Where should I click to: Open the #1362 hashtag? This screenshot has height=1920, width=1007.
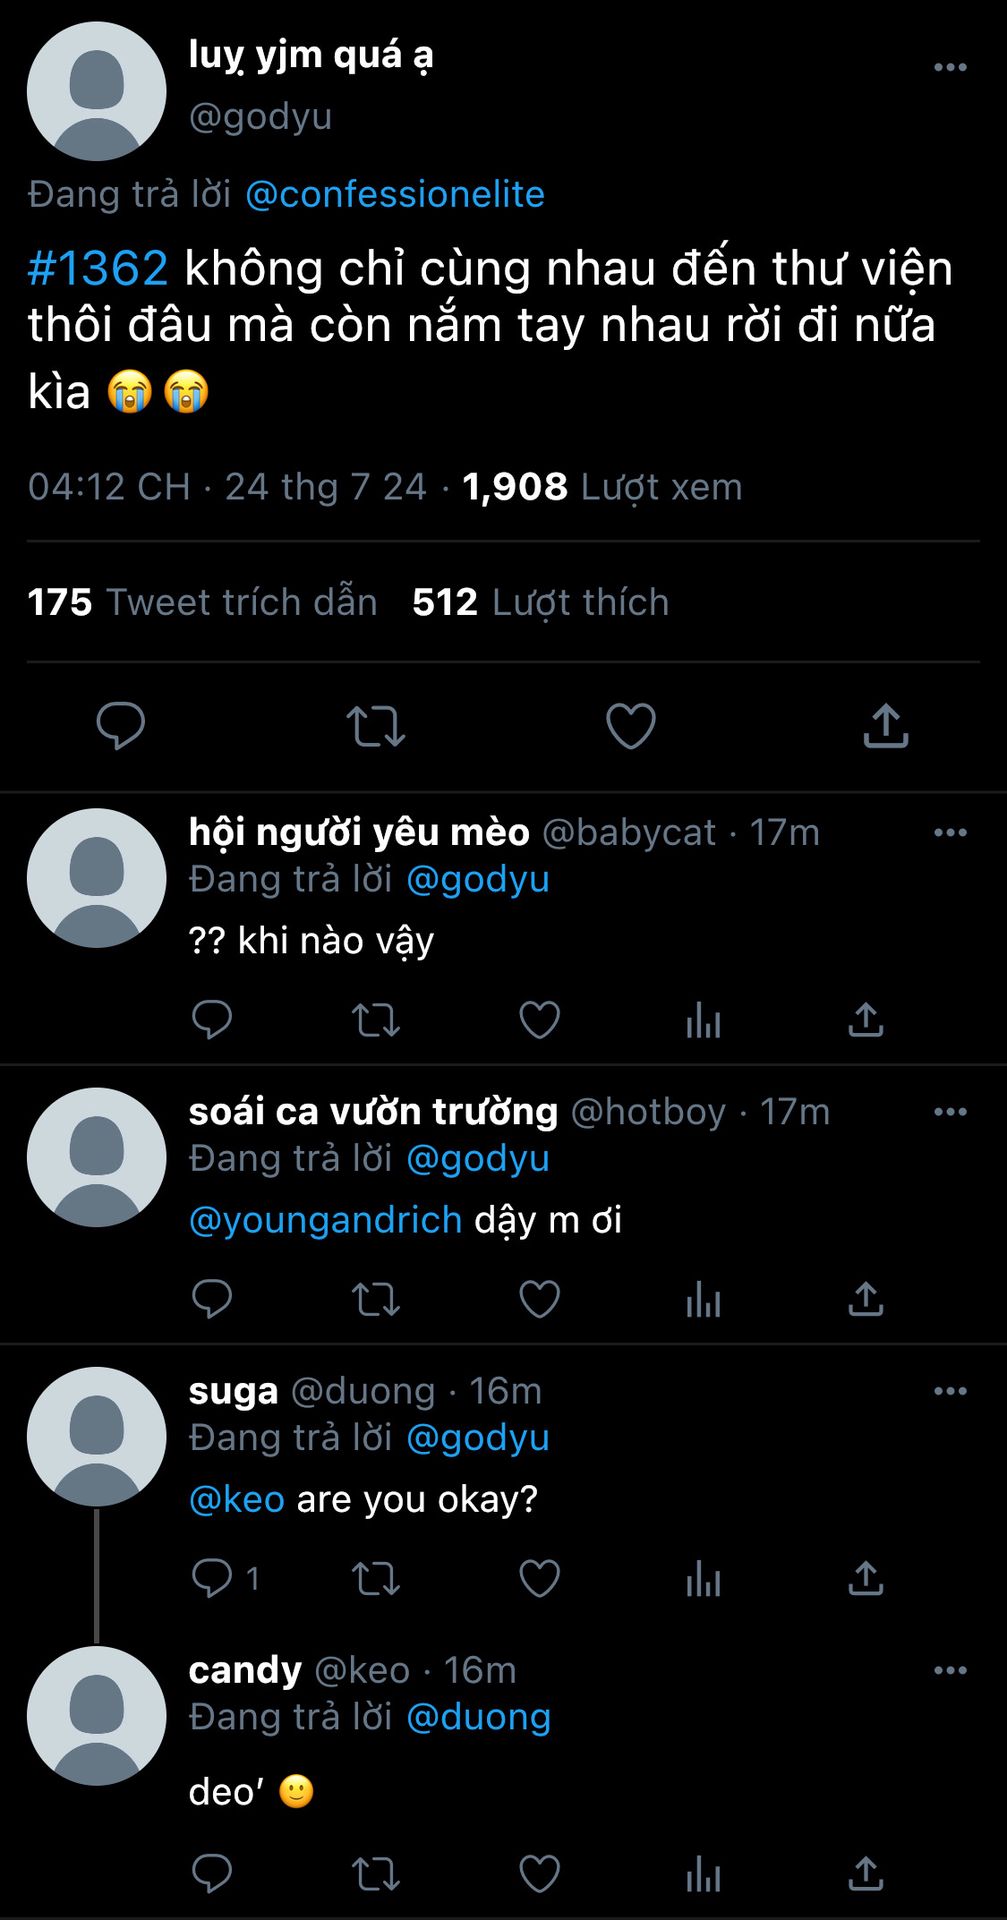coord(98,268)
